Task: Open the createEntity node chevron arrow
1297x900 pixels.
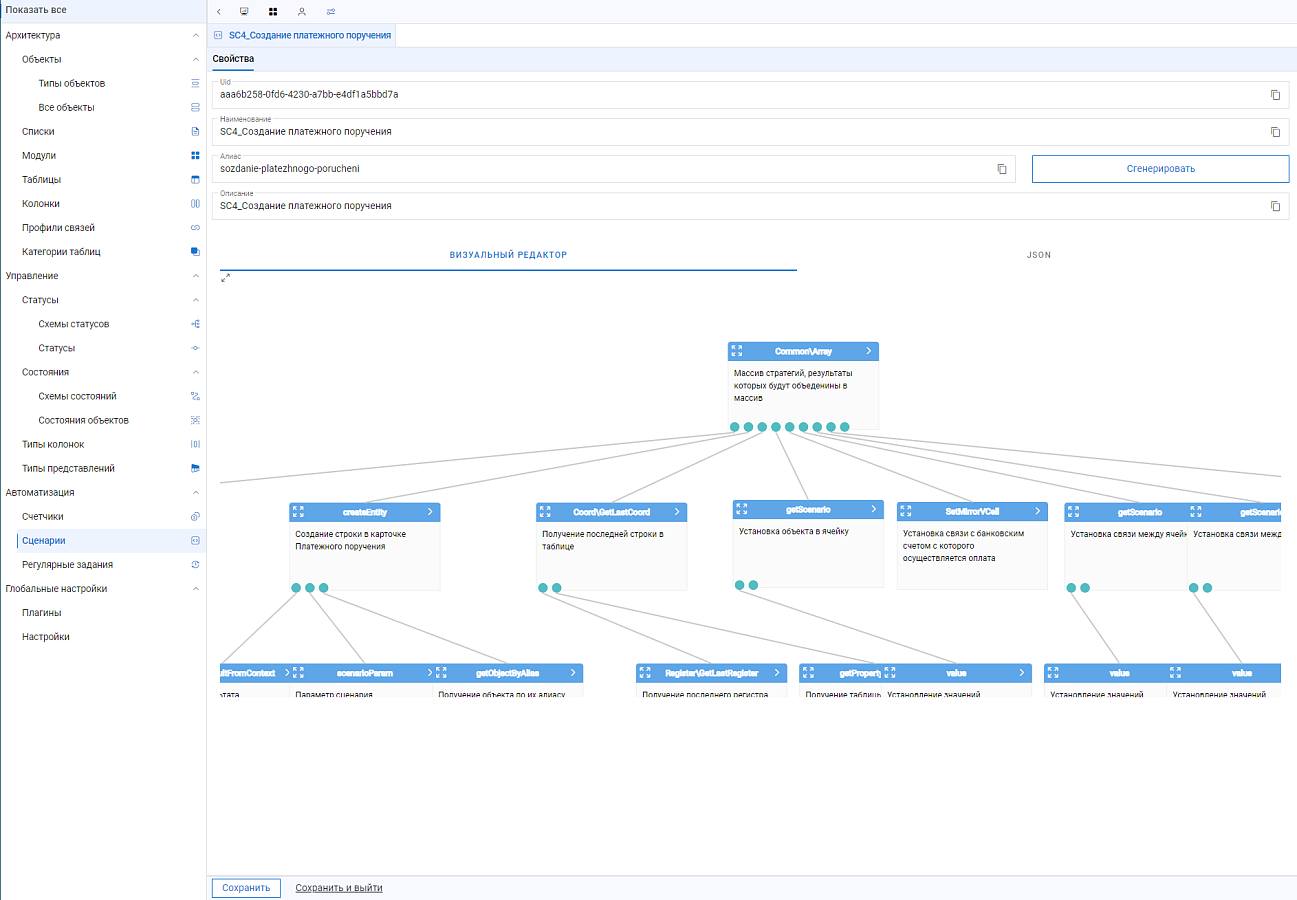Action: (x=430, y=511)
